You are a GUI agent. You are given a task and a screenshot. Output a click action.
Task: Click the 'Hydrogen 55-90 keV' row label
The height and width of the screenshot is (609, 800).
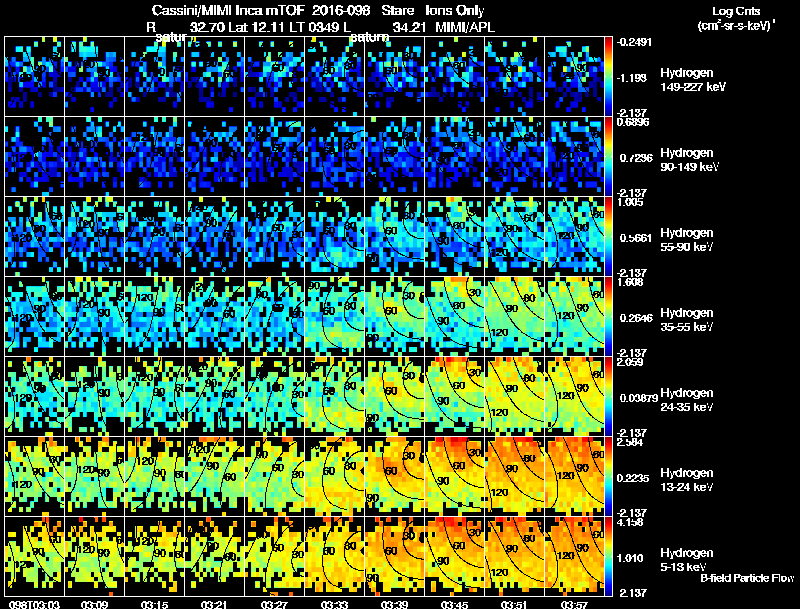pos(687,240)
